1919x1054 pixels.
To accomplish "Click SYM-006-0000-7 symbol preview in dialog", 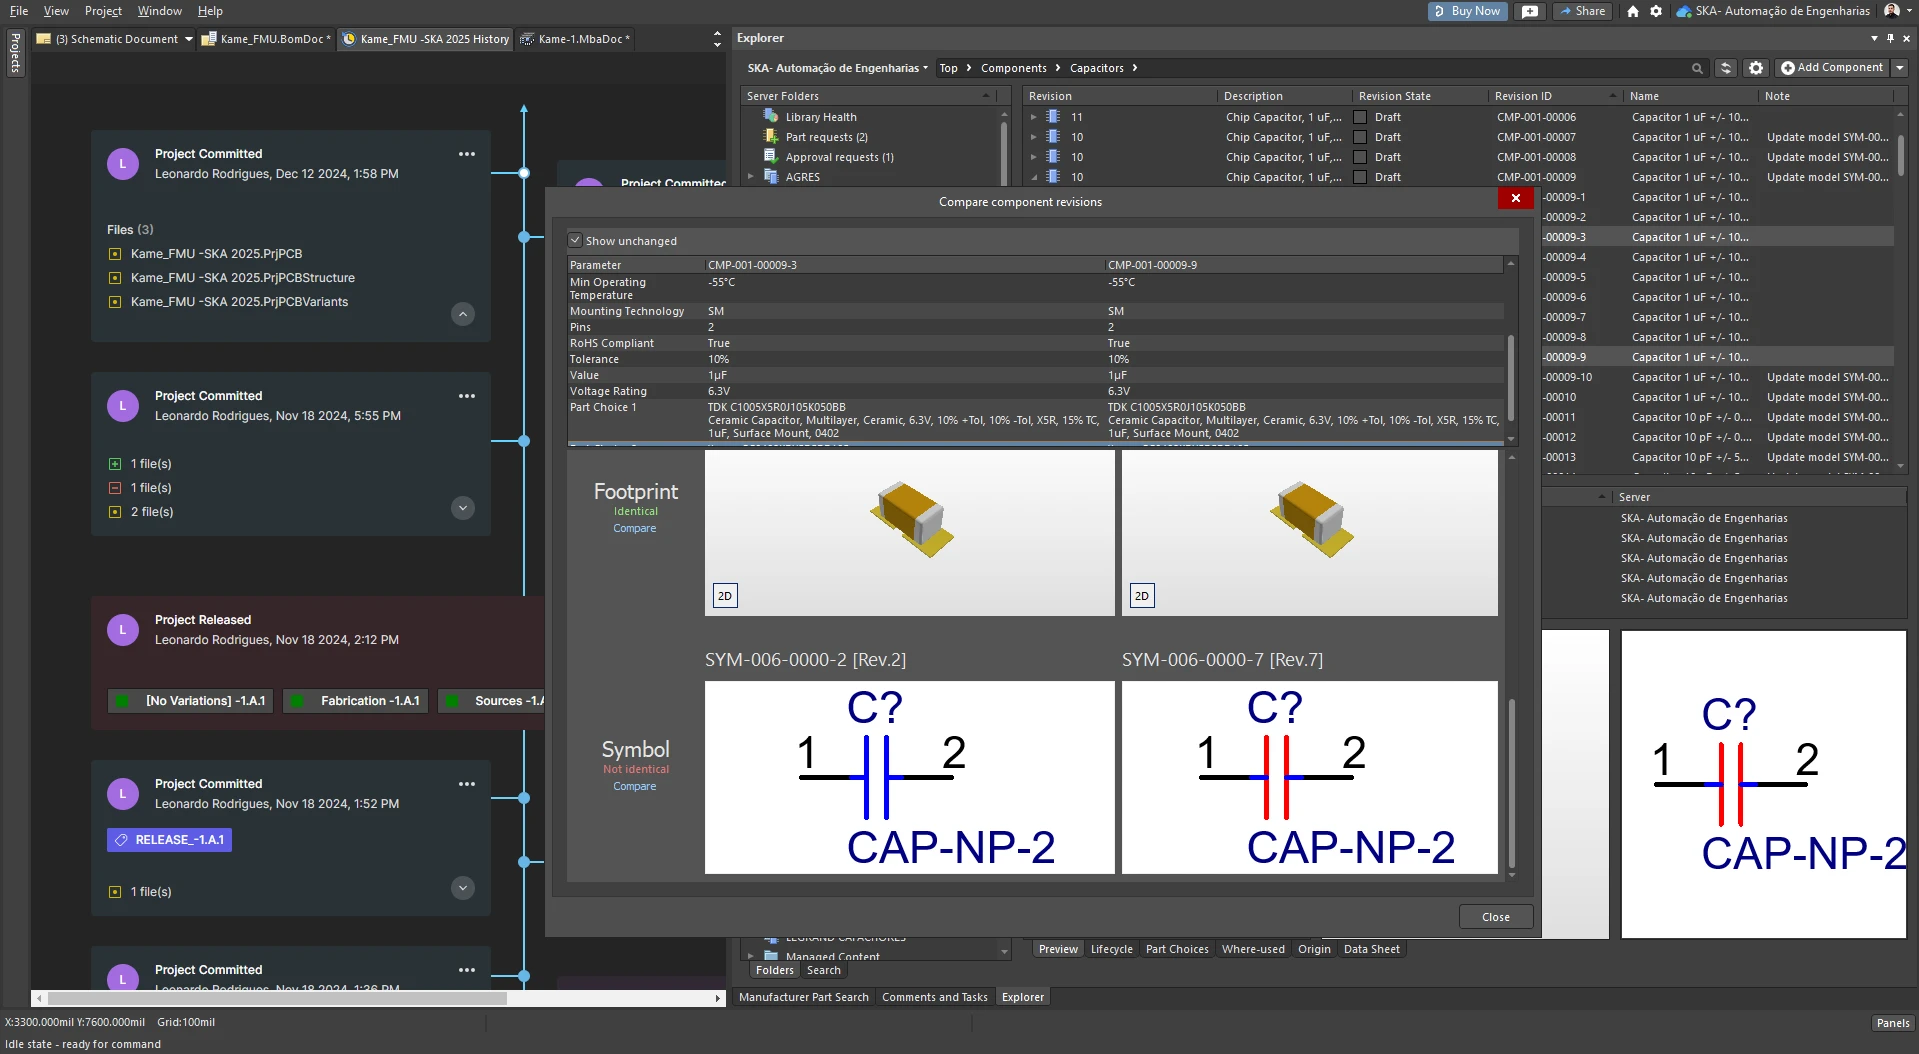I will click(1310, 778).
